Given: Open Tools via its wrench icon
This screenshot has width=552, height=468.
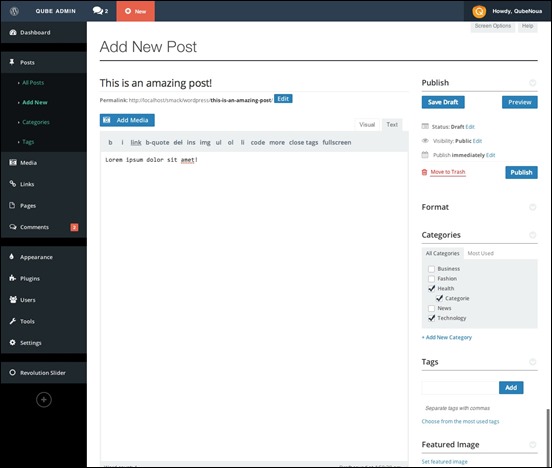Looking at the screenshot, I should pyautogui.click(x=13, y=321).
